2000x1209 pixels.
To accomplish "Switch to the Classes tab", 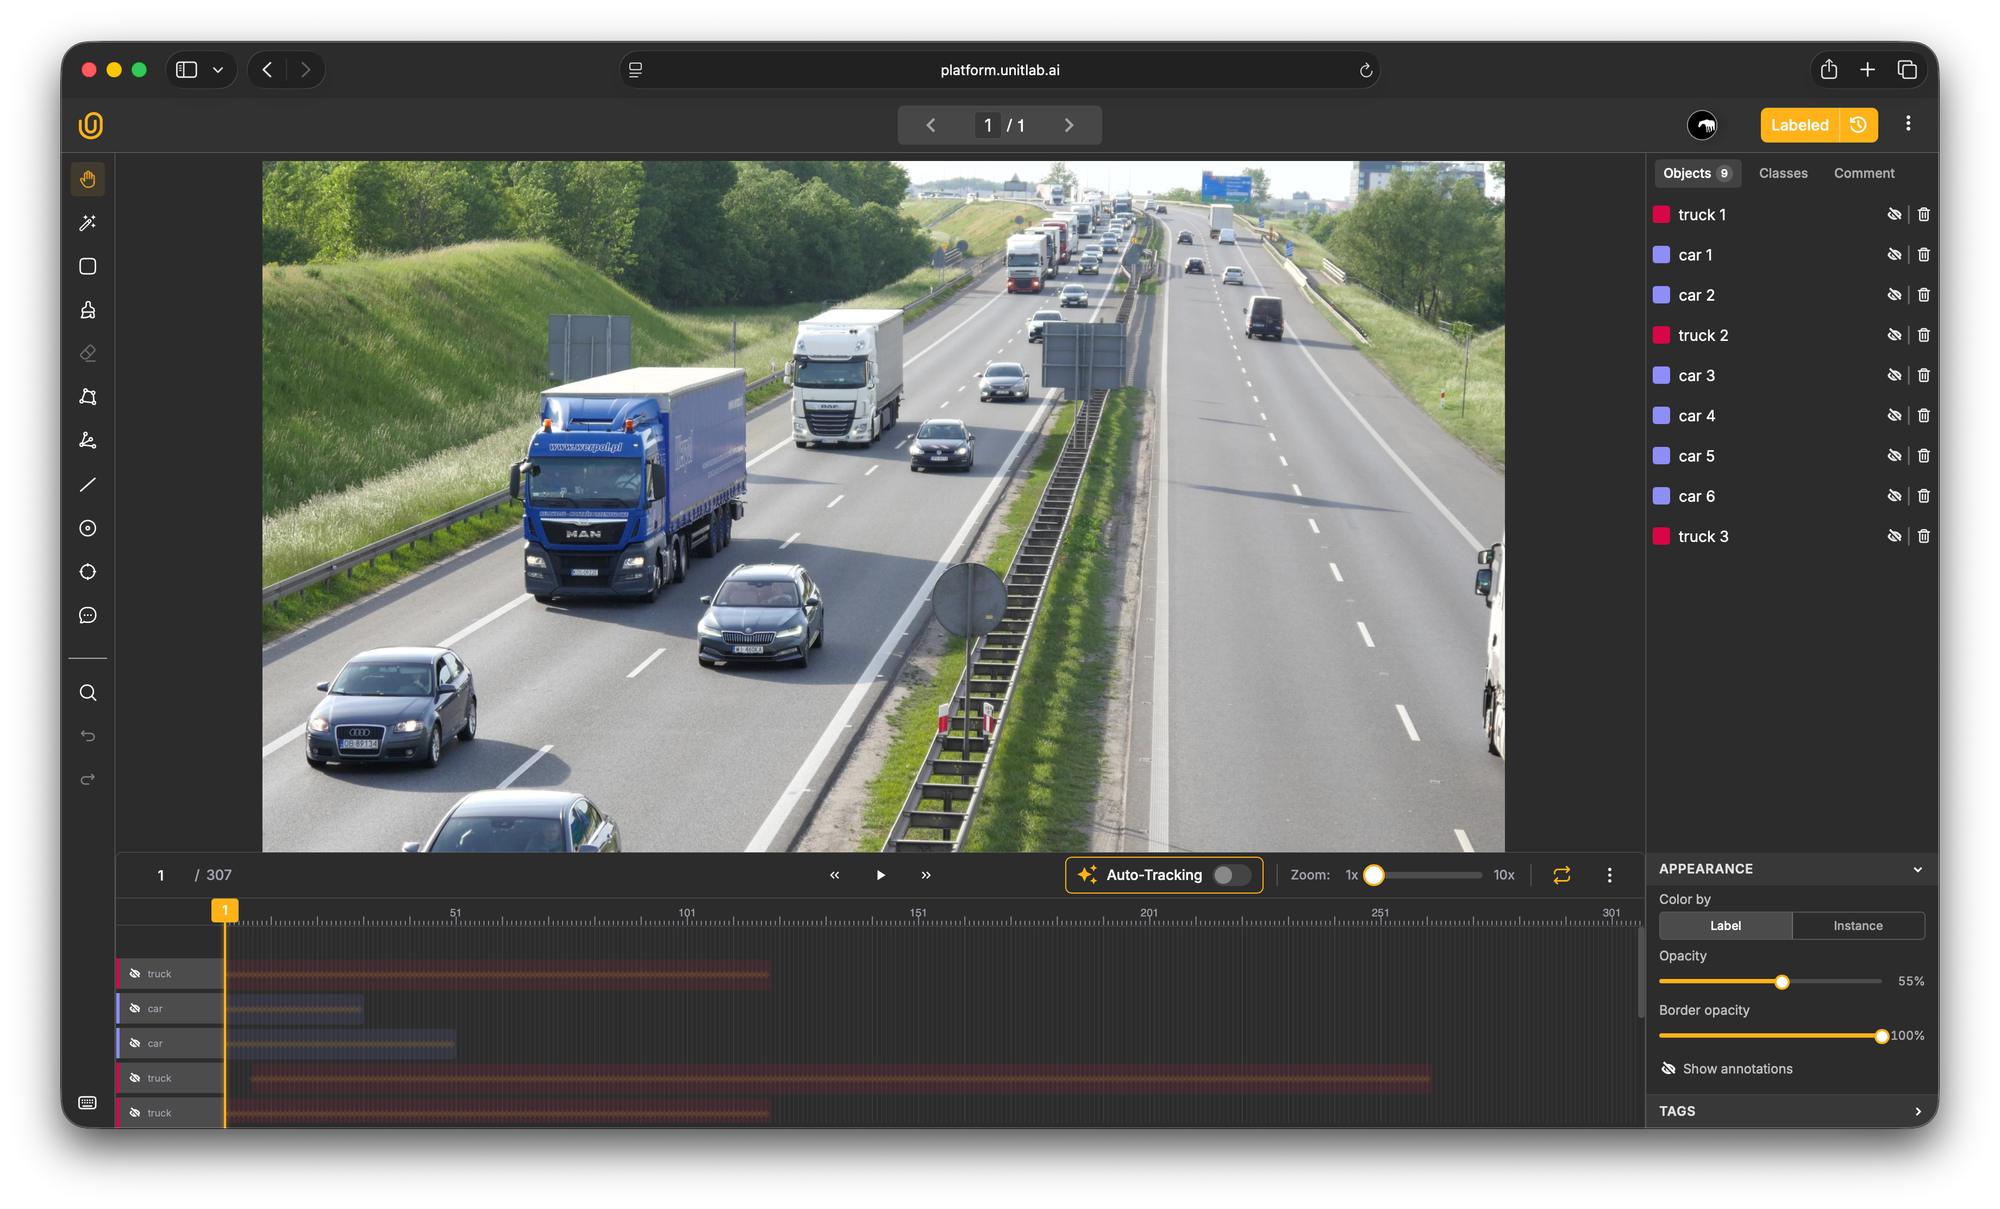I will pyautogui.click(x=1782, y=173).
